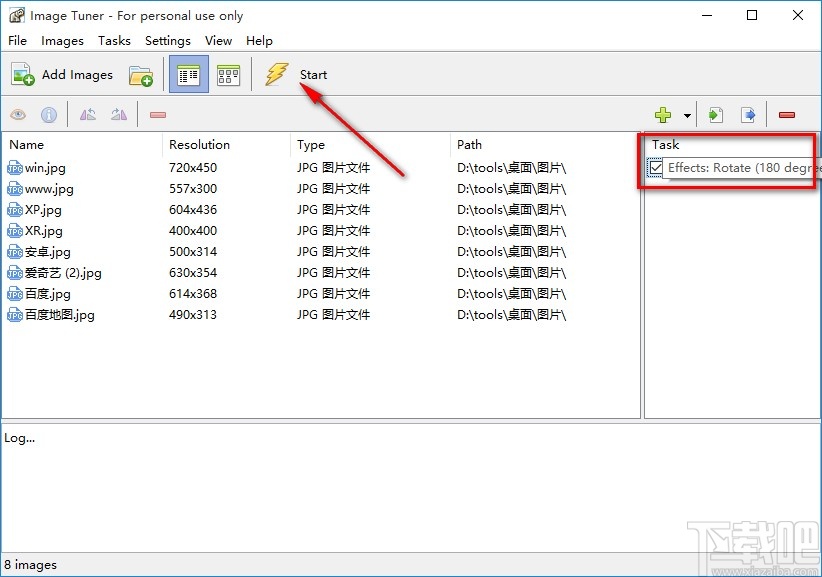Minimize the Image Tuner window
Screen dimensions: 822x577
[707, 15]
